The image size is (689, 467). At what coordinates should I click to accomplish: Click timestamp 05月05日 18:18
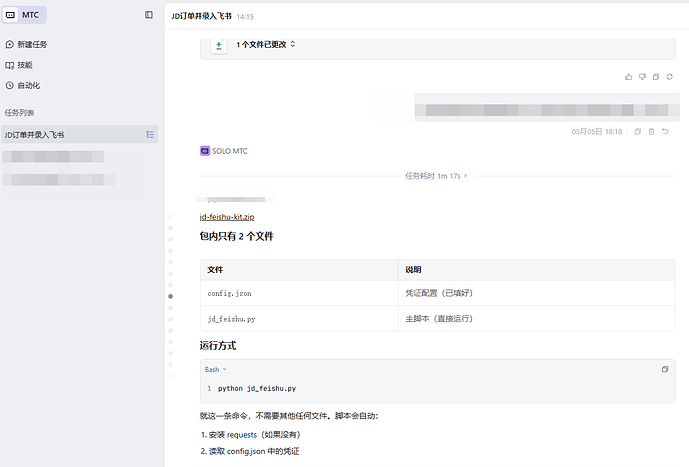pyautogui.click(x=597, y=131)
